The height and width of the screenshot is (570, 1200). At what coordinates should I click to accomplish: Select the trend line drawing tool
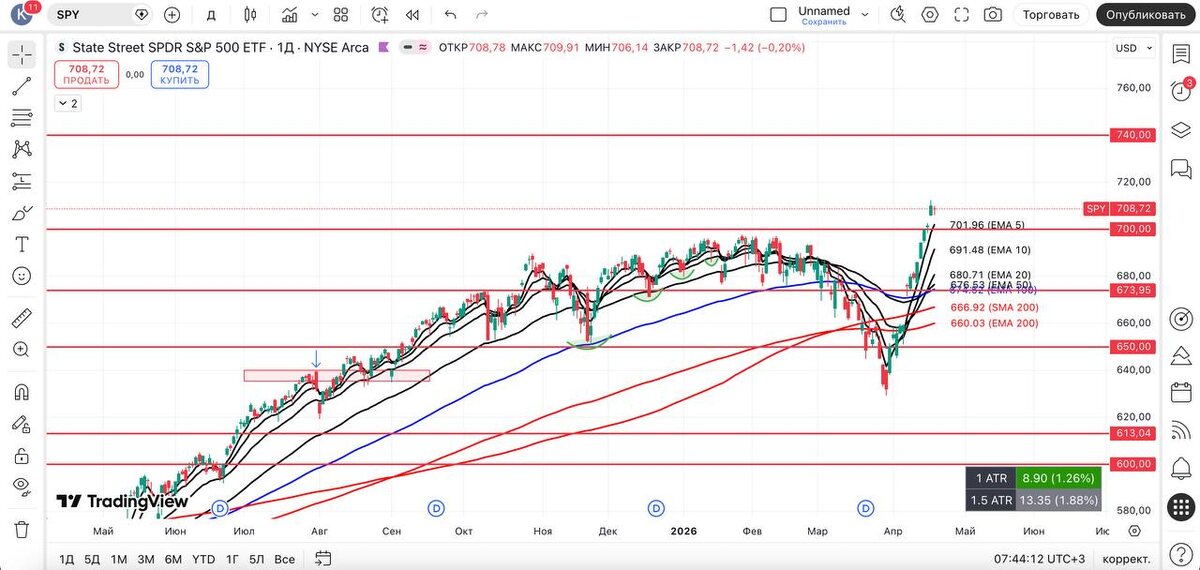pos(21,87)
